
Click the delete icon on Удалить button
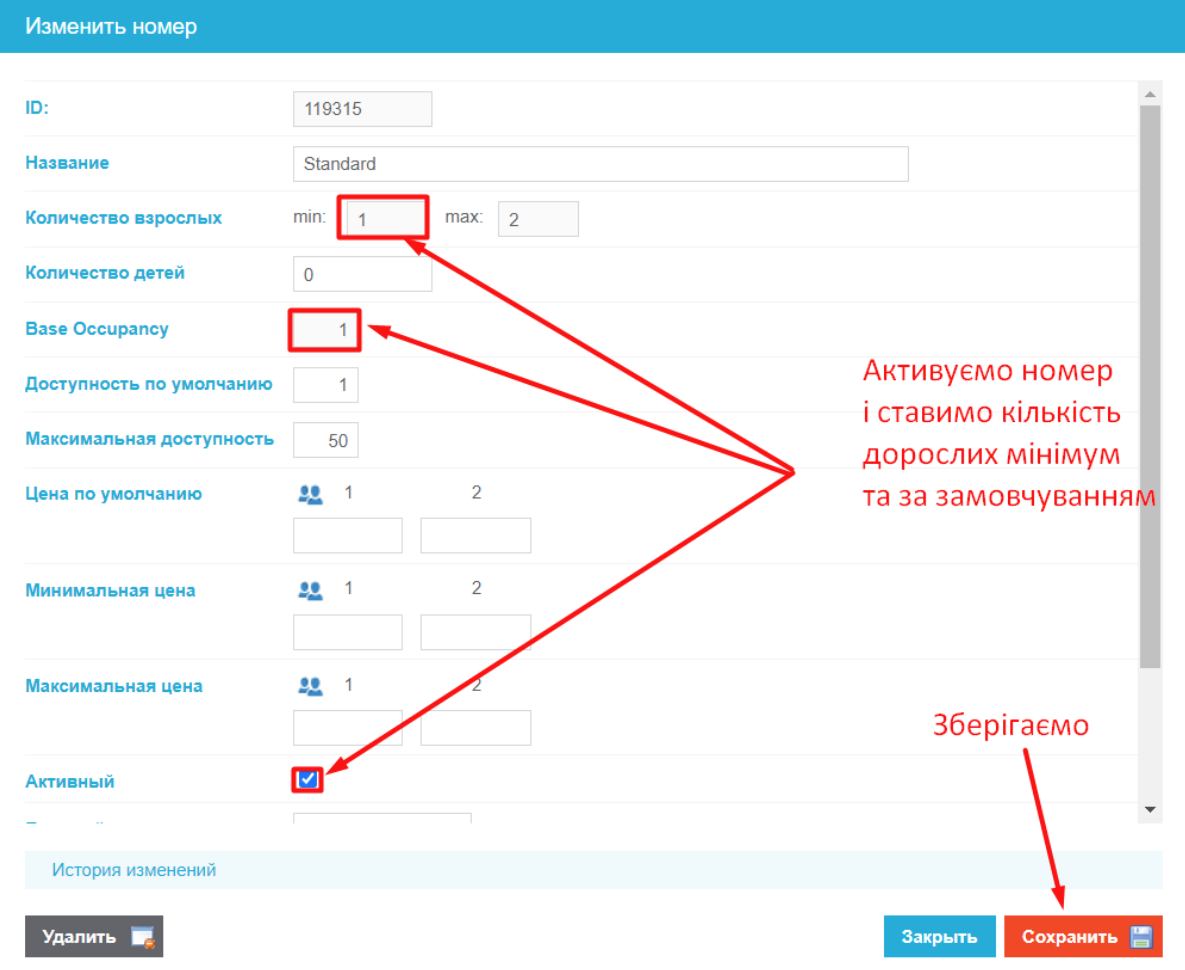point(142,937)
